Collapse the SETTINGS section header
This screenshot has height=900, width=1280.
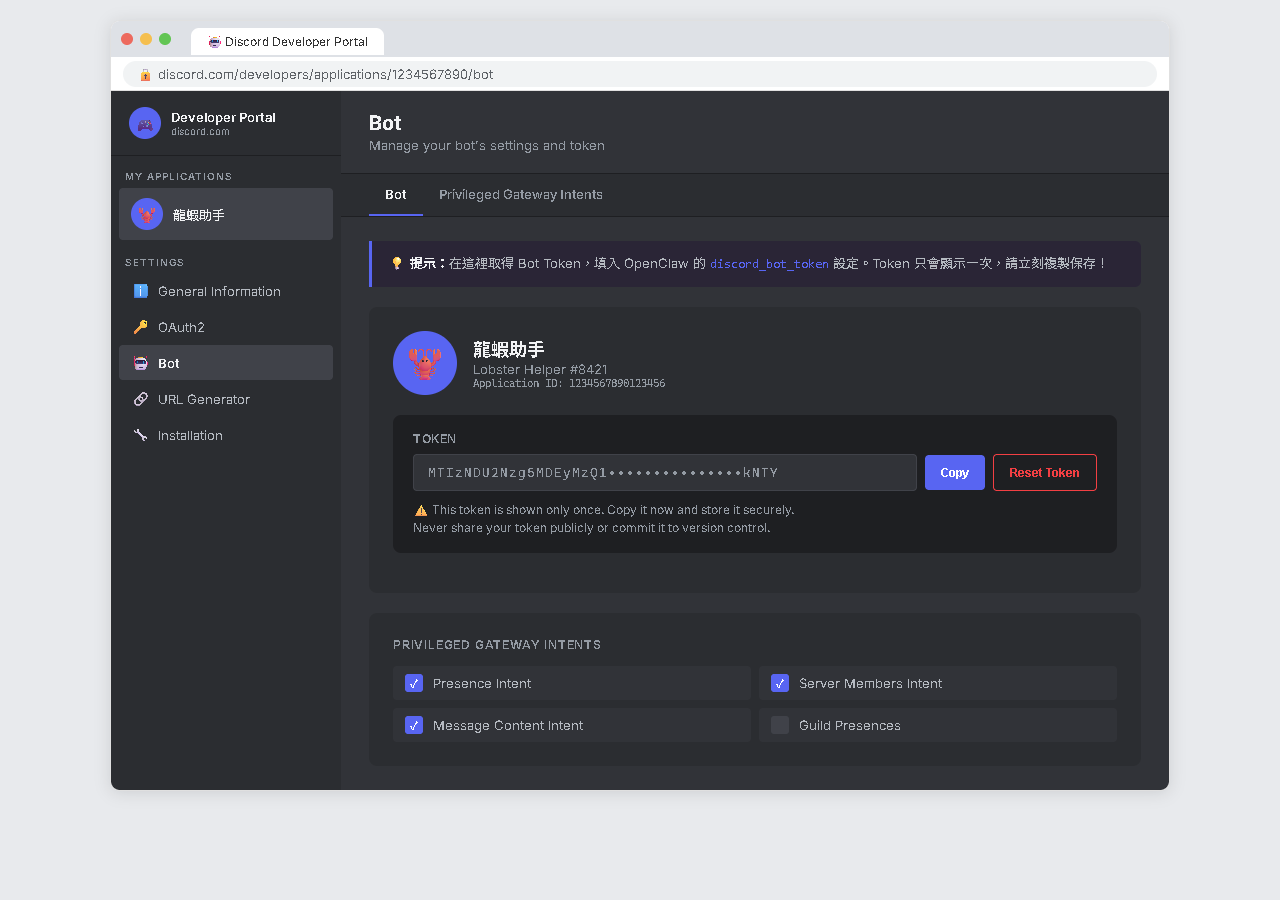[x=154, y=262]
